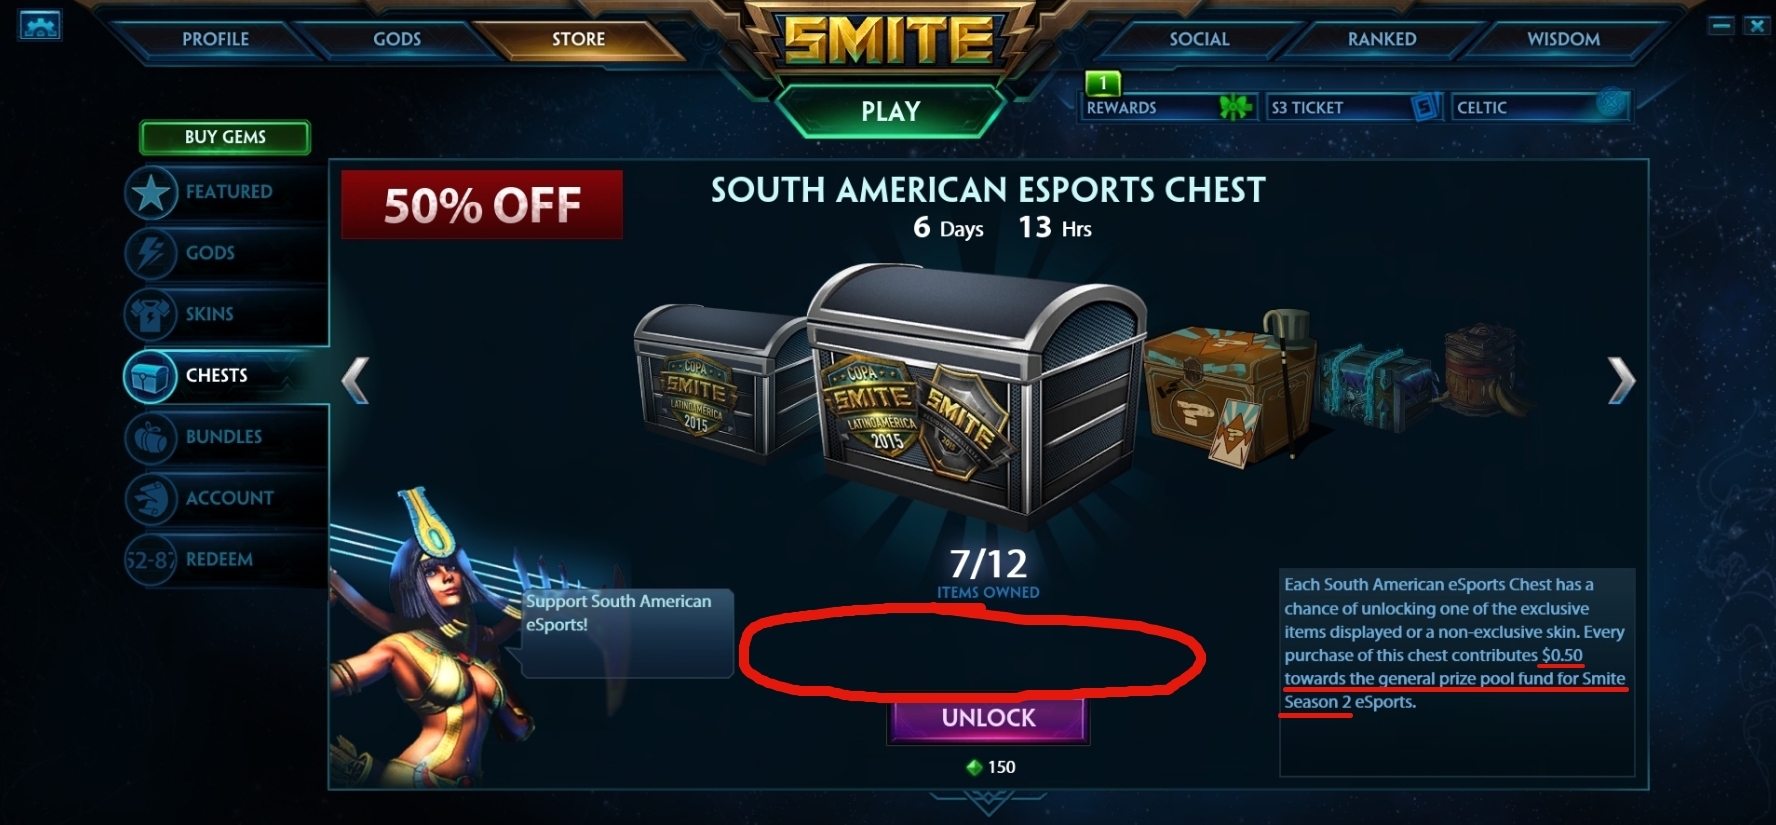Select the Chests icon in sidebar

(x=151, y=377)
